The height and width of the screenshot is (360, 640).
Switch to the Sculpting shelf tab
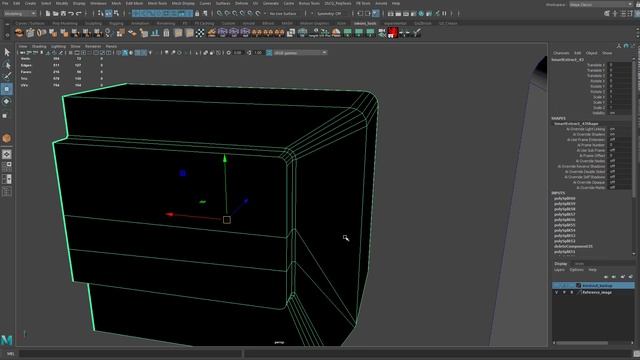click(x=93, y=23)
